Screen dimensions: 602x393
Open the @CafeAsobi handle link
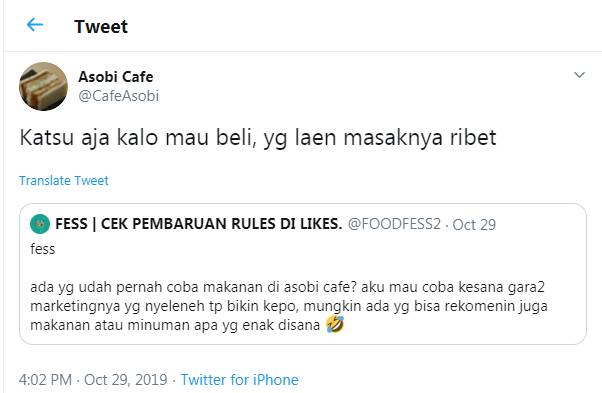coord(118,96)
